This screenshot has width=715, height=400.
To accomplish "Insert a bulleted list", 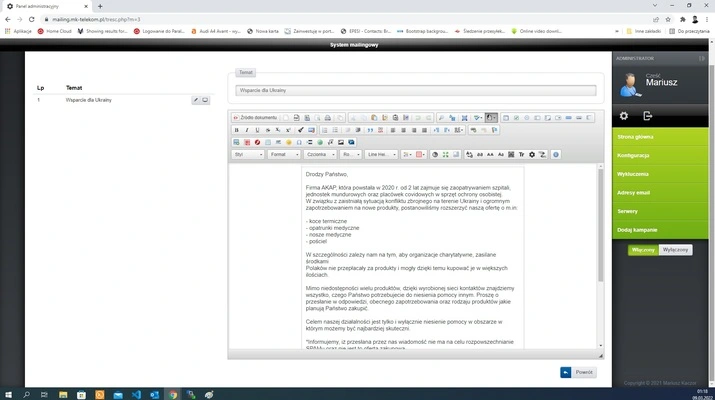I will pos(335,130).
